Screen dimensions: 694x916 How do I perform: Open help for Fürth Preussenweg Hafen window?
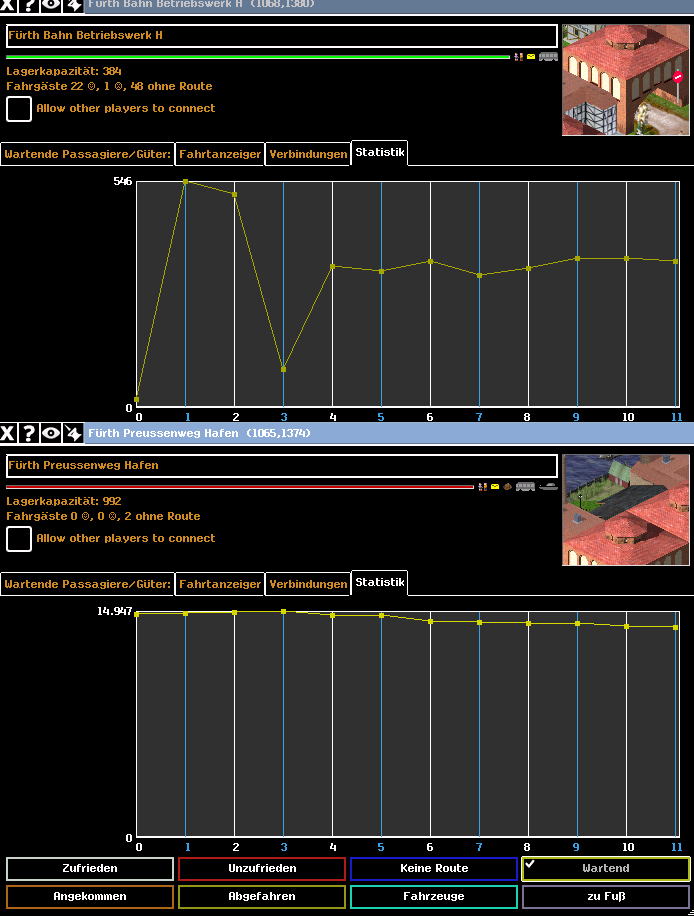click(29, 433)
